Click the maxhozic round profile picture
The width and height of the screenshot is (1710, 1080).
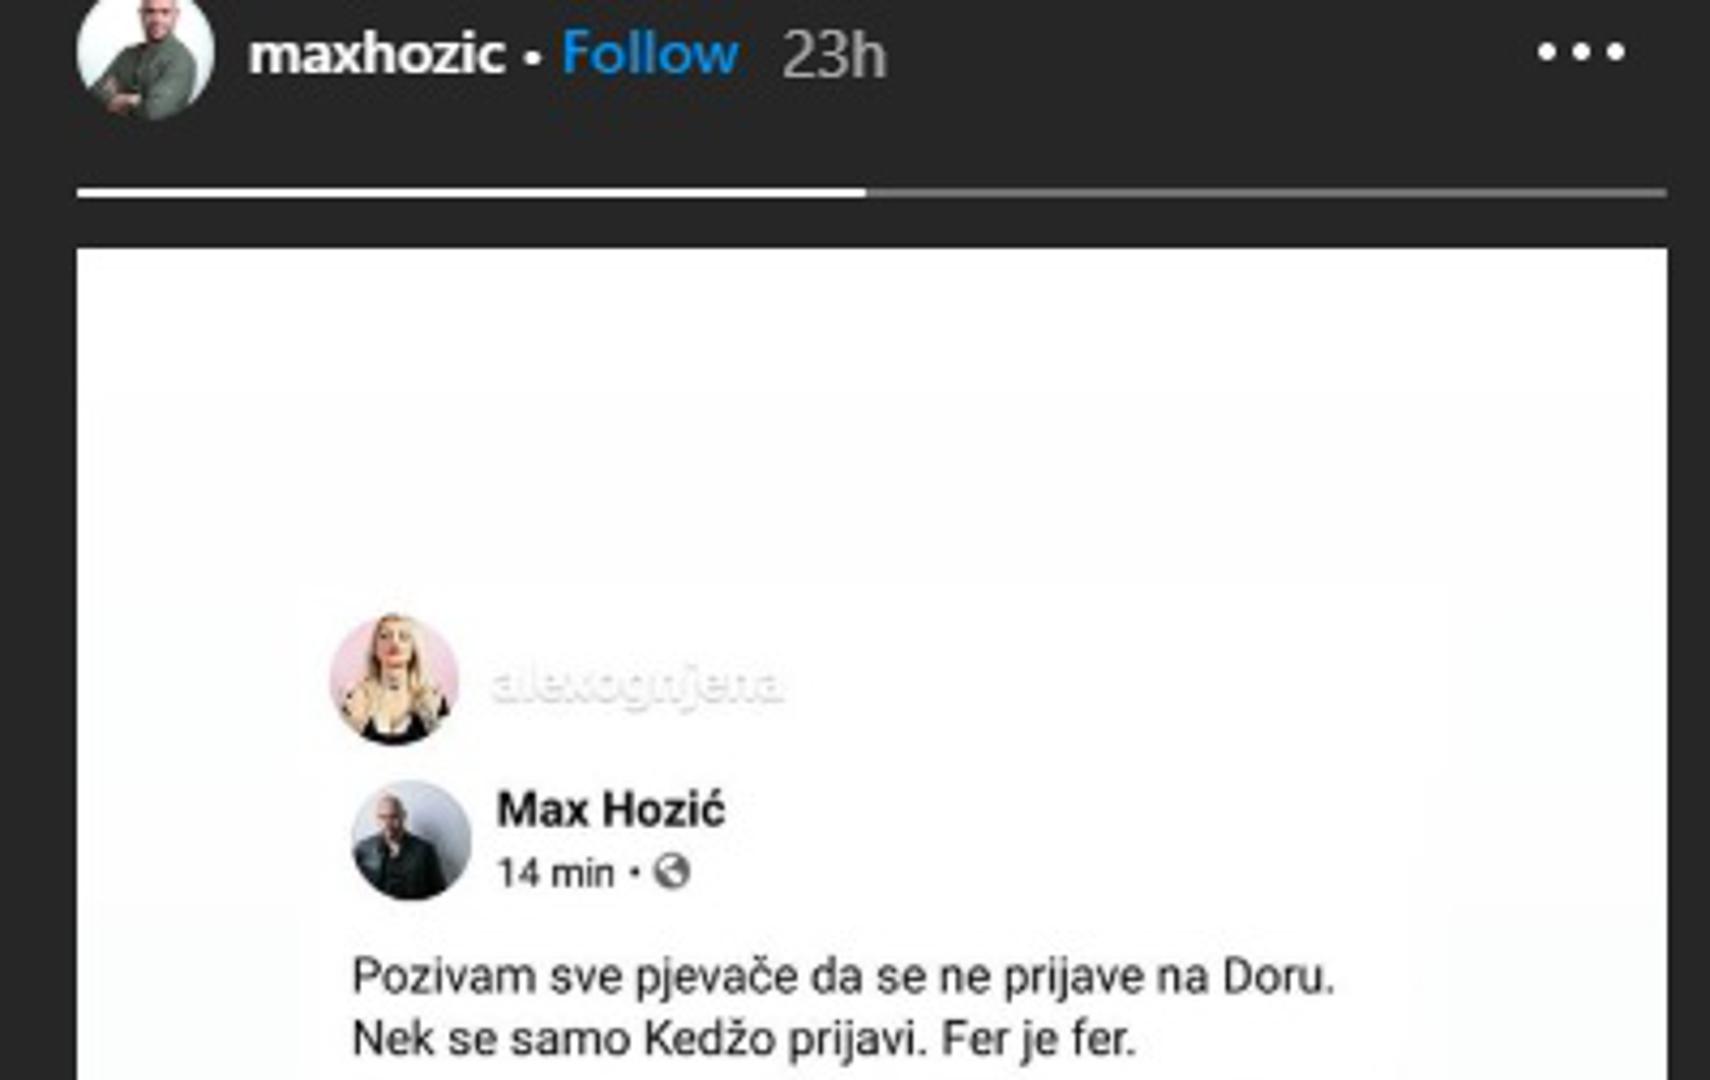[146, 56]
